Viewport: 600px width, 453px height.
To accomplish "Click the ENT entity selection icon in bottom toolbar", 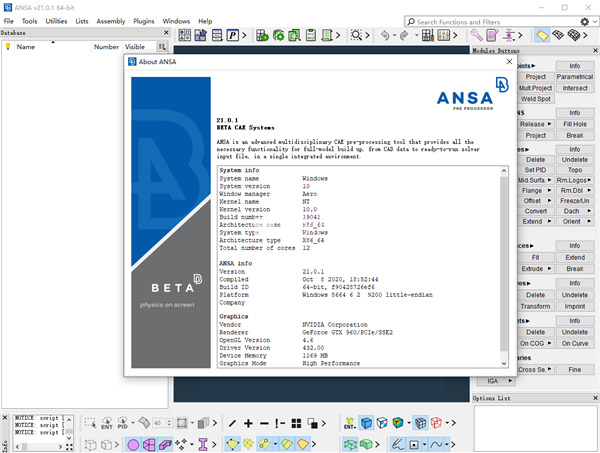I will pos(107,423).
